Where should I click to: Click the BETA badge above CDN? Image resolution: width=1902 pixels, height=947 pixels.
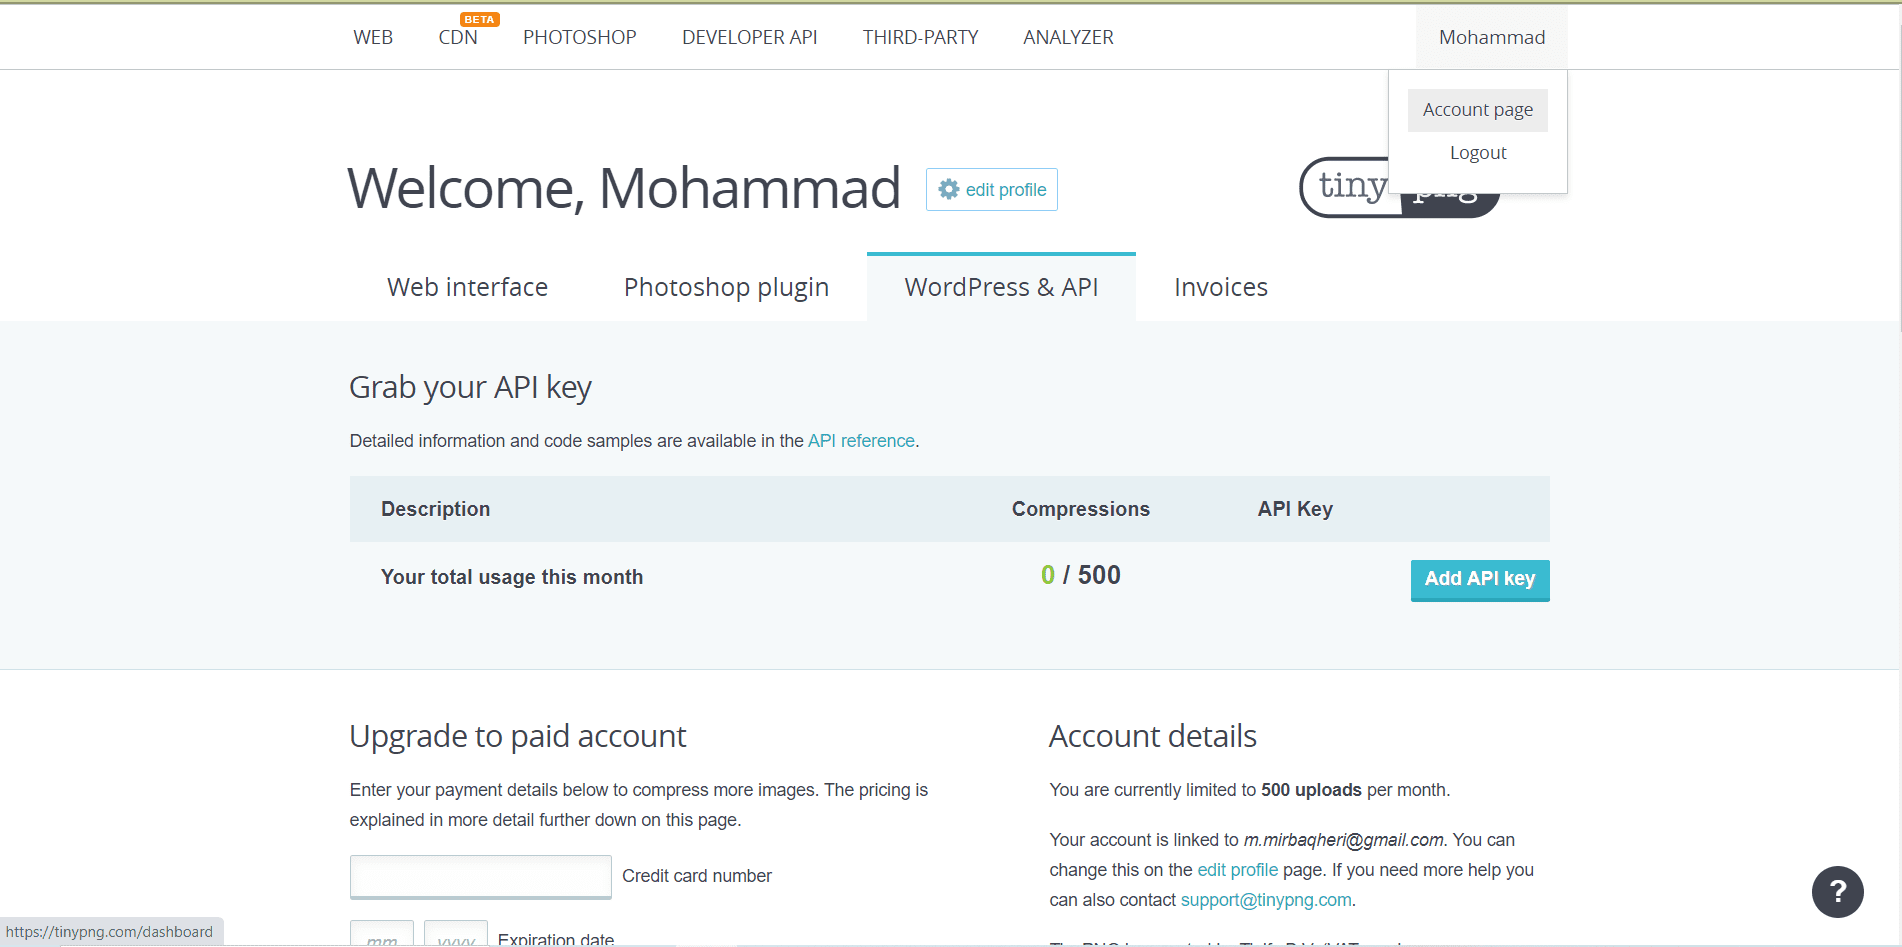[479, 19]
